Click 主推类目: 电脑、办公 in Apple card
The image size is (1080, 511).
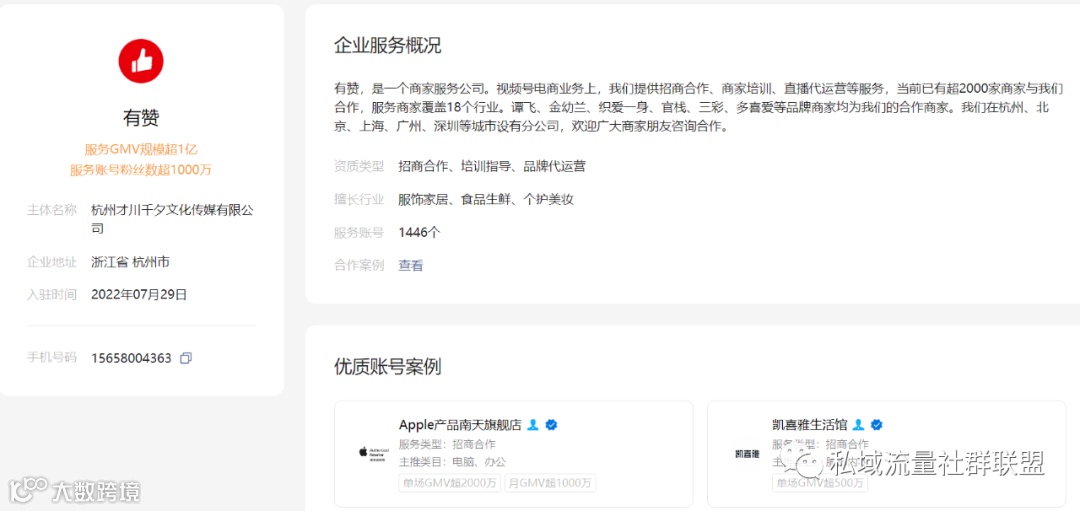pos(453,461)
